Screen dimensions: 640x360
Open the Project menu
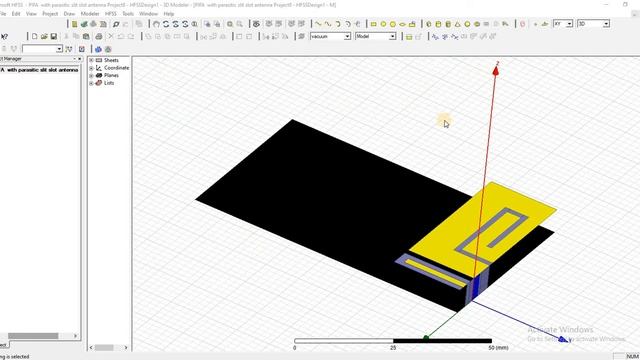(50, 13)
